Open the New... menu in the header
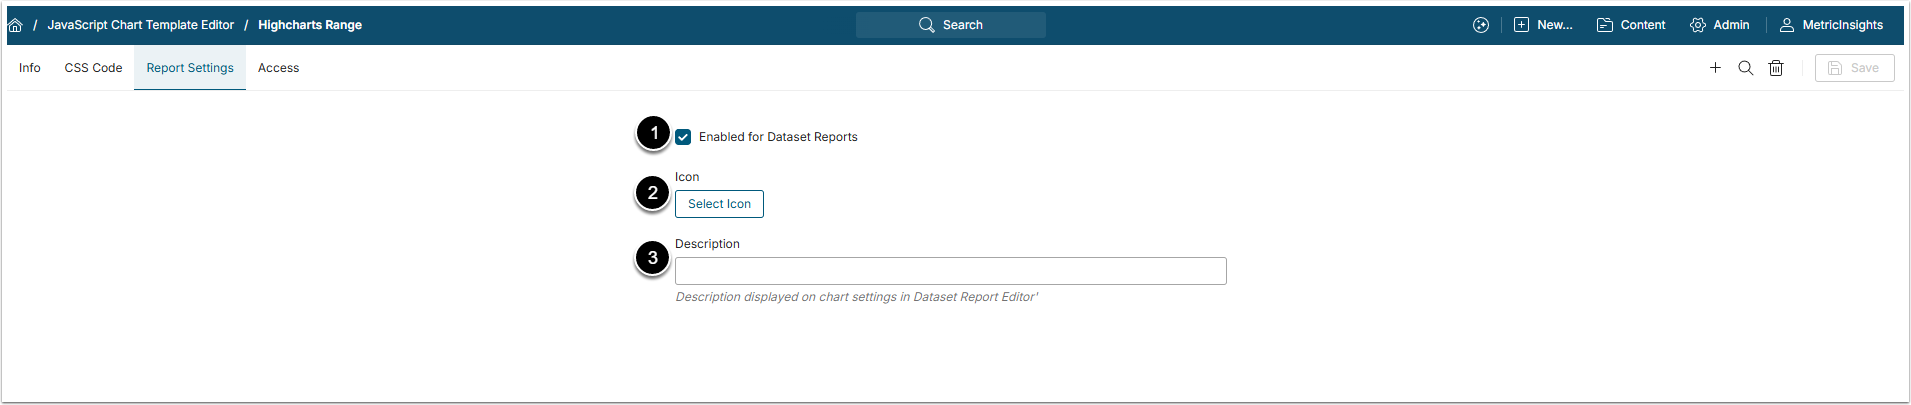This screenshot has height=405, width=1911. pyautogui.click(x=1543, y=25)
